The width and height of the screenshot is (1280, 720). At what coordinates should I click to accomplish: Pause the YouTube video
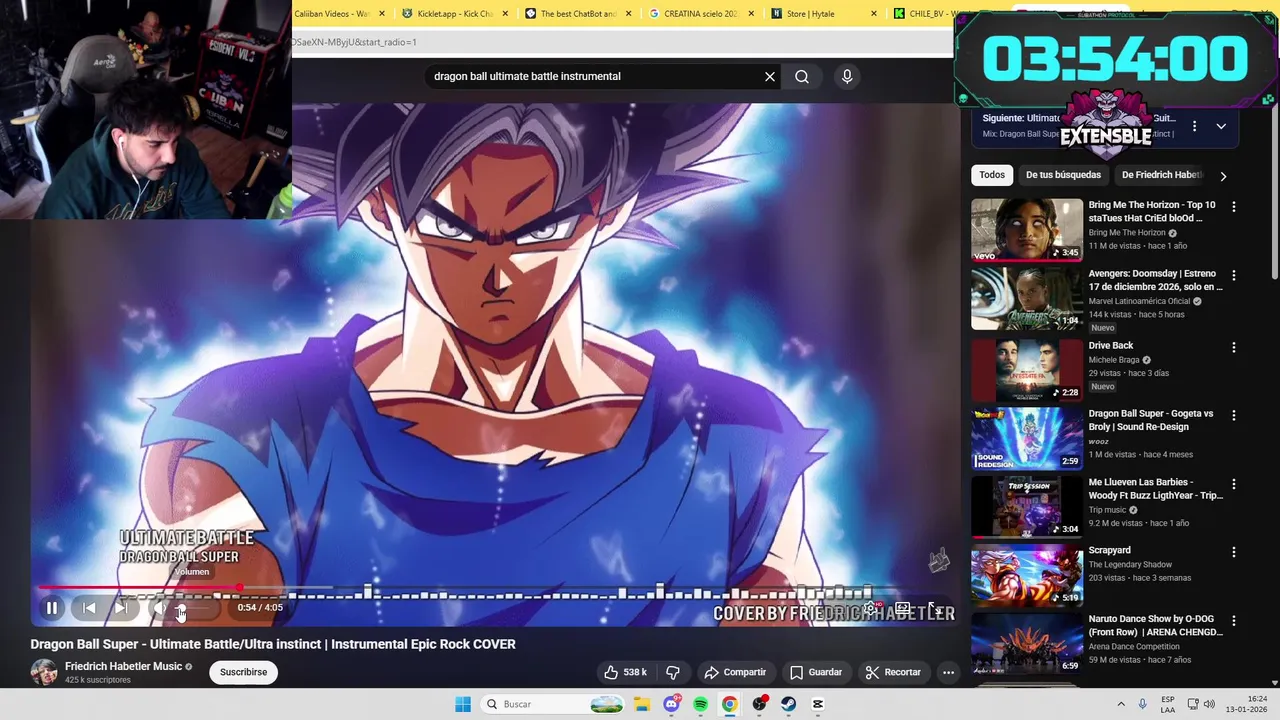click(52, 607)
